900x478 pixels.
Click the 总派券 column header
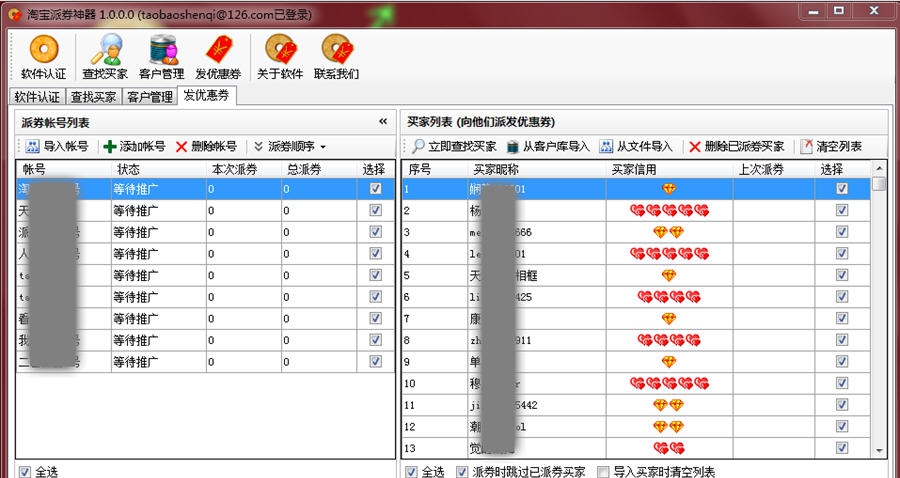[319, 169]
